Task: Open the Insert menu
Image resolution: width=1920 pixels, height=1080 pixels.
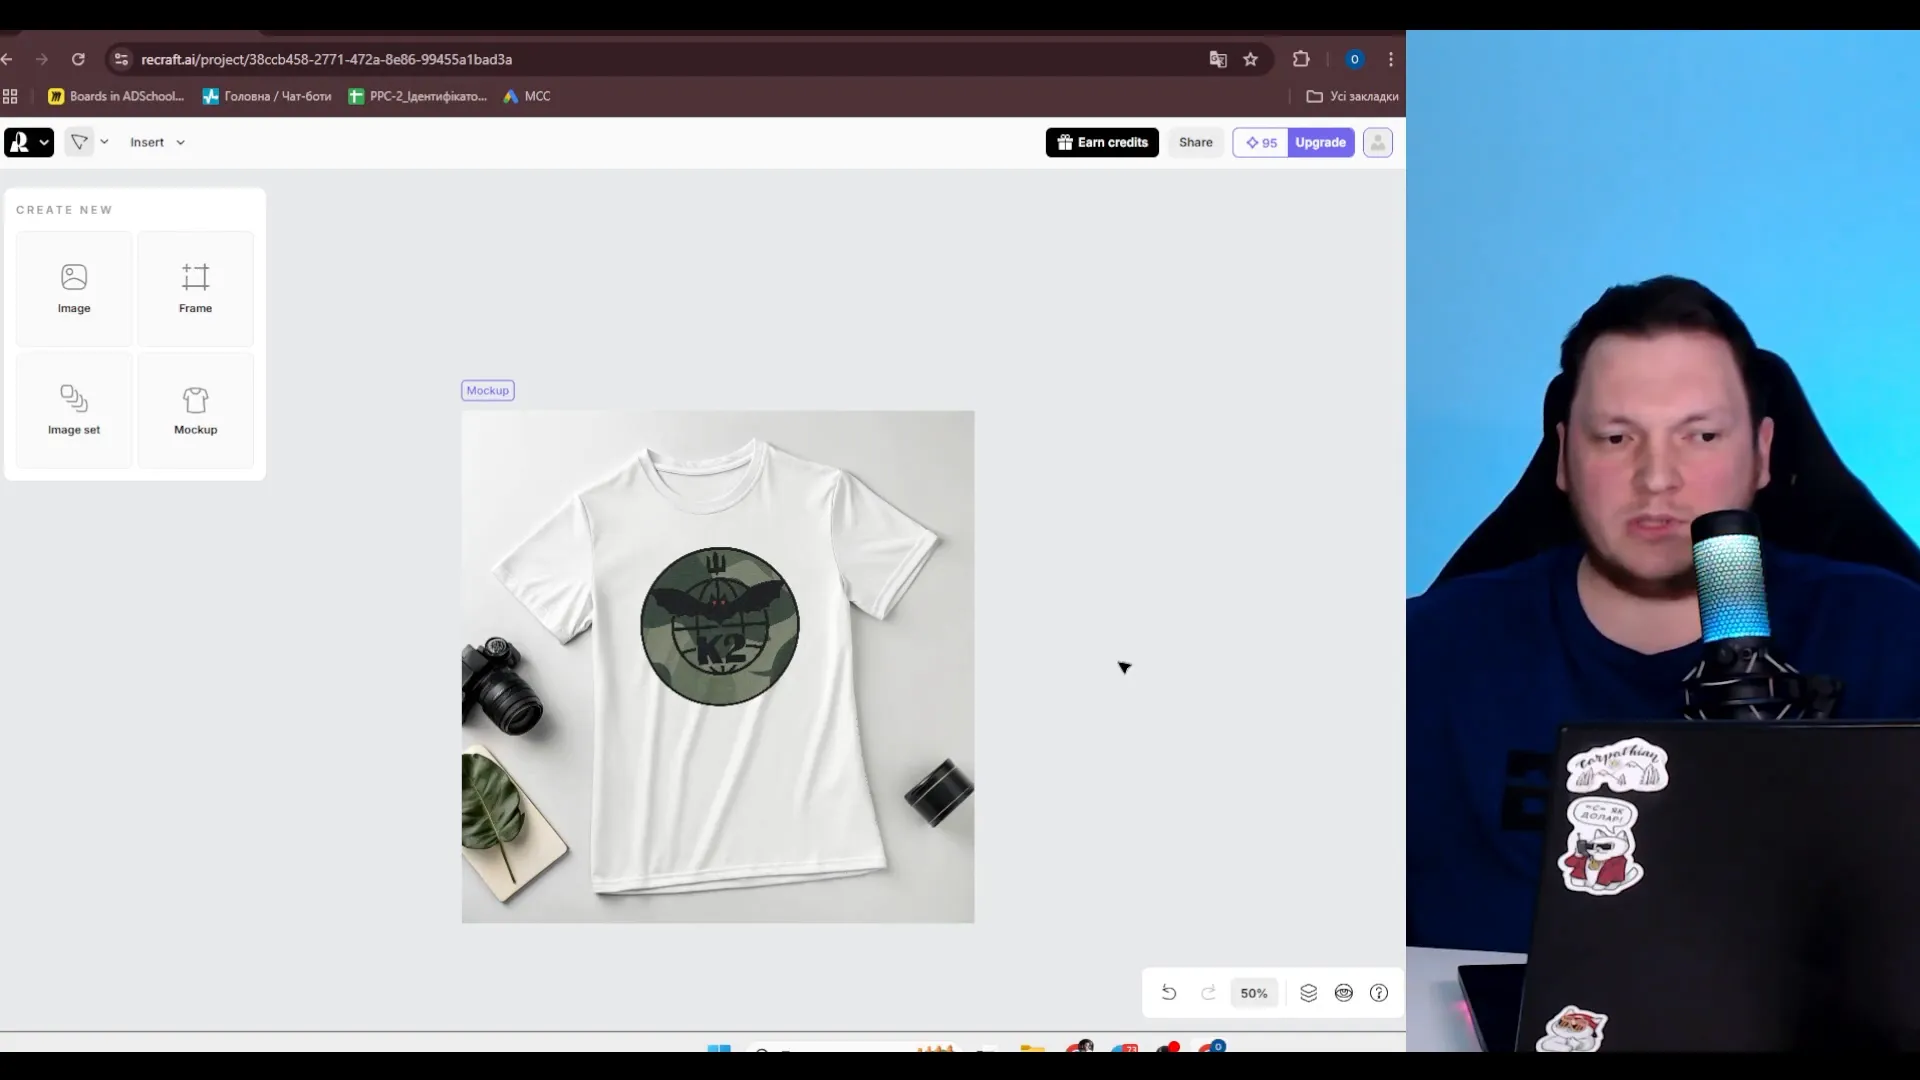Action: pyautogui.click(x=157, y=142)
